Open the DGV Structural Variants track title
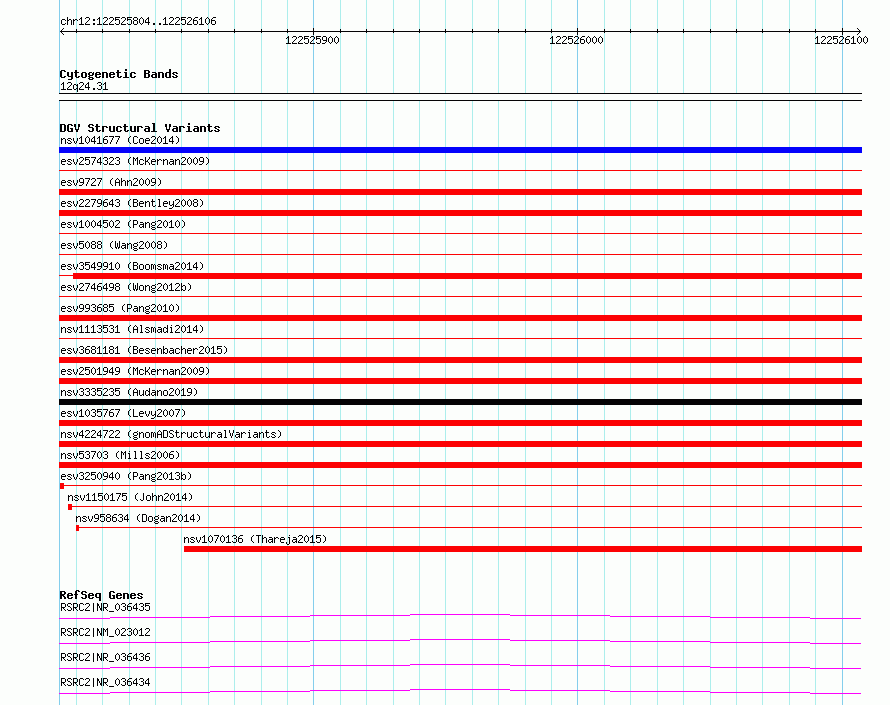Viewport: 890px width, 705px height. (140, 128)
